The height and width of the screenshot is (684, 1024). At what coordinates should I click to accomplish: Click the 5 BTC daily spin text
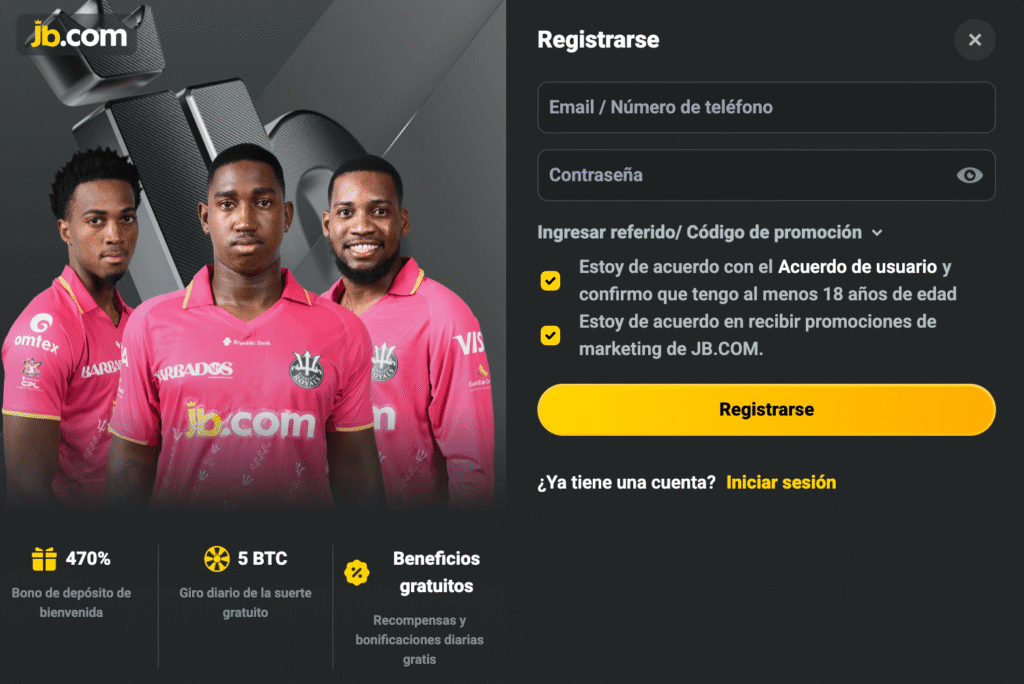click(262, 558)
